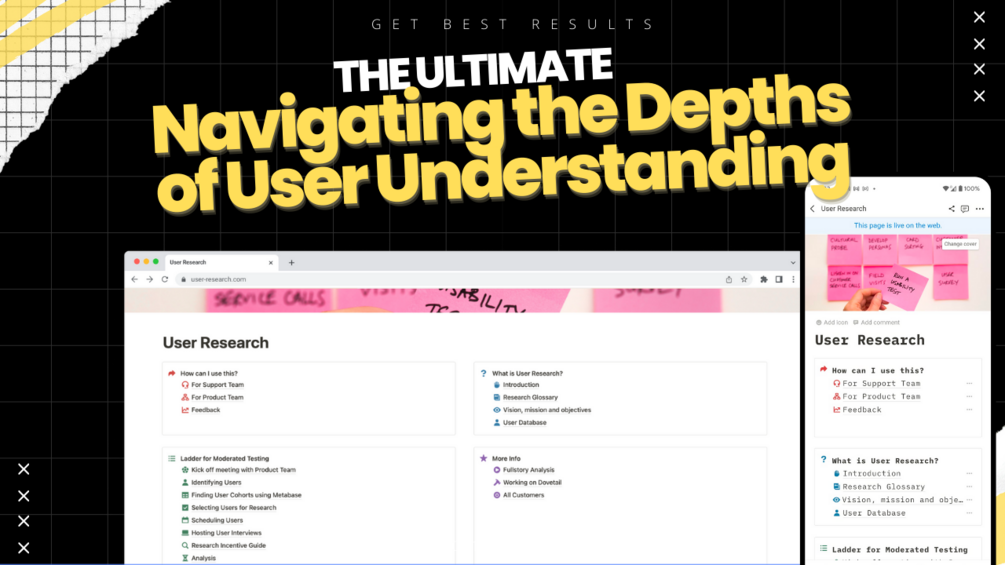This screenshot has width=1005, height=565.
Task: Click the user-research.com address bar
Action: pos(449,279)
